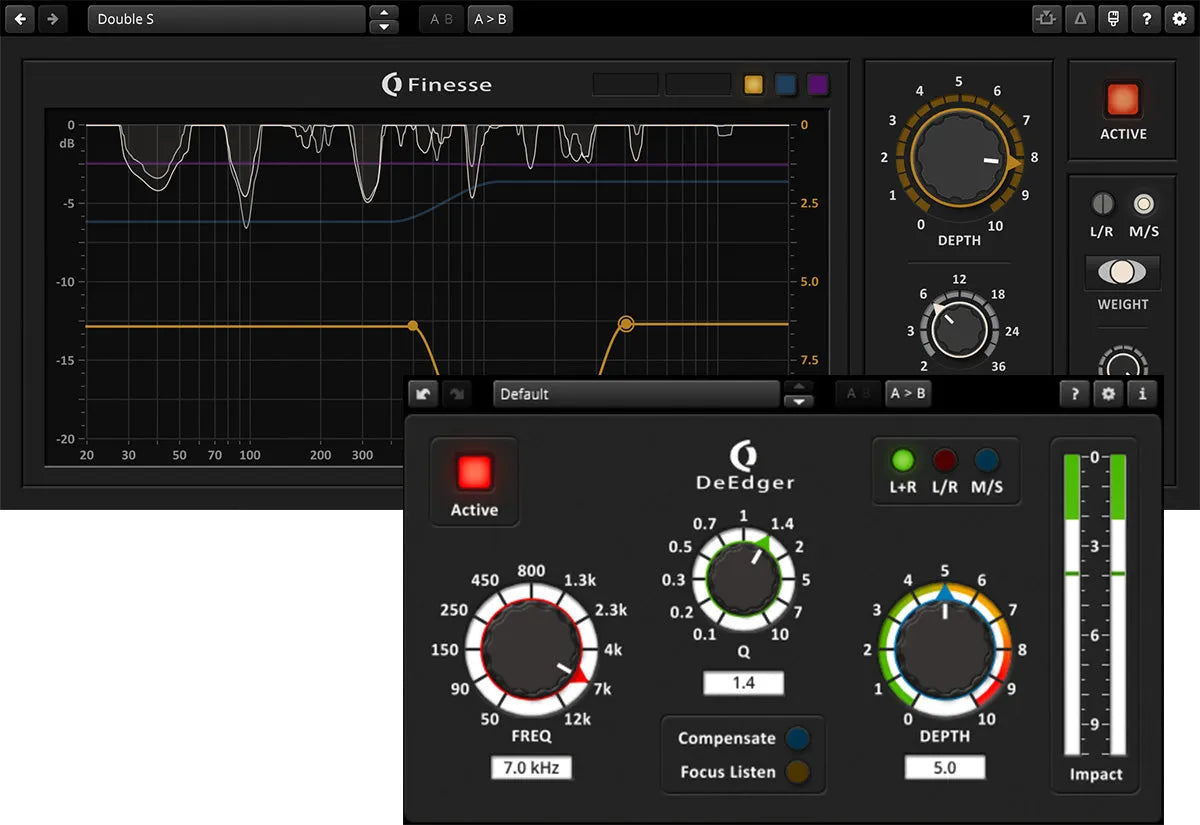Select the yellow band color swatch in Finesse
The height and width of the screenshot is (825, 1200).
click(753, 85)
